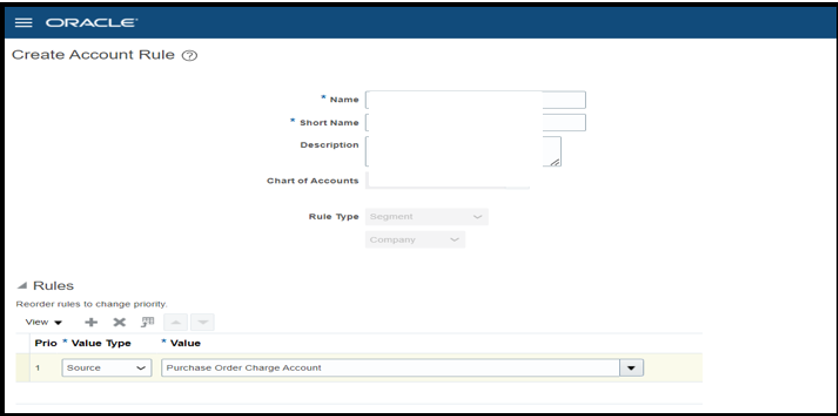Click into the Short Name field
This screenshot has width=838, height=416.
[475, 122]
